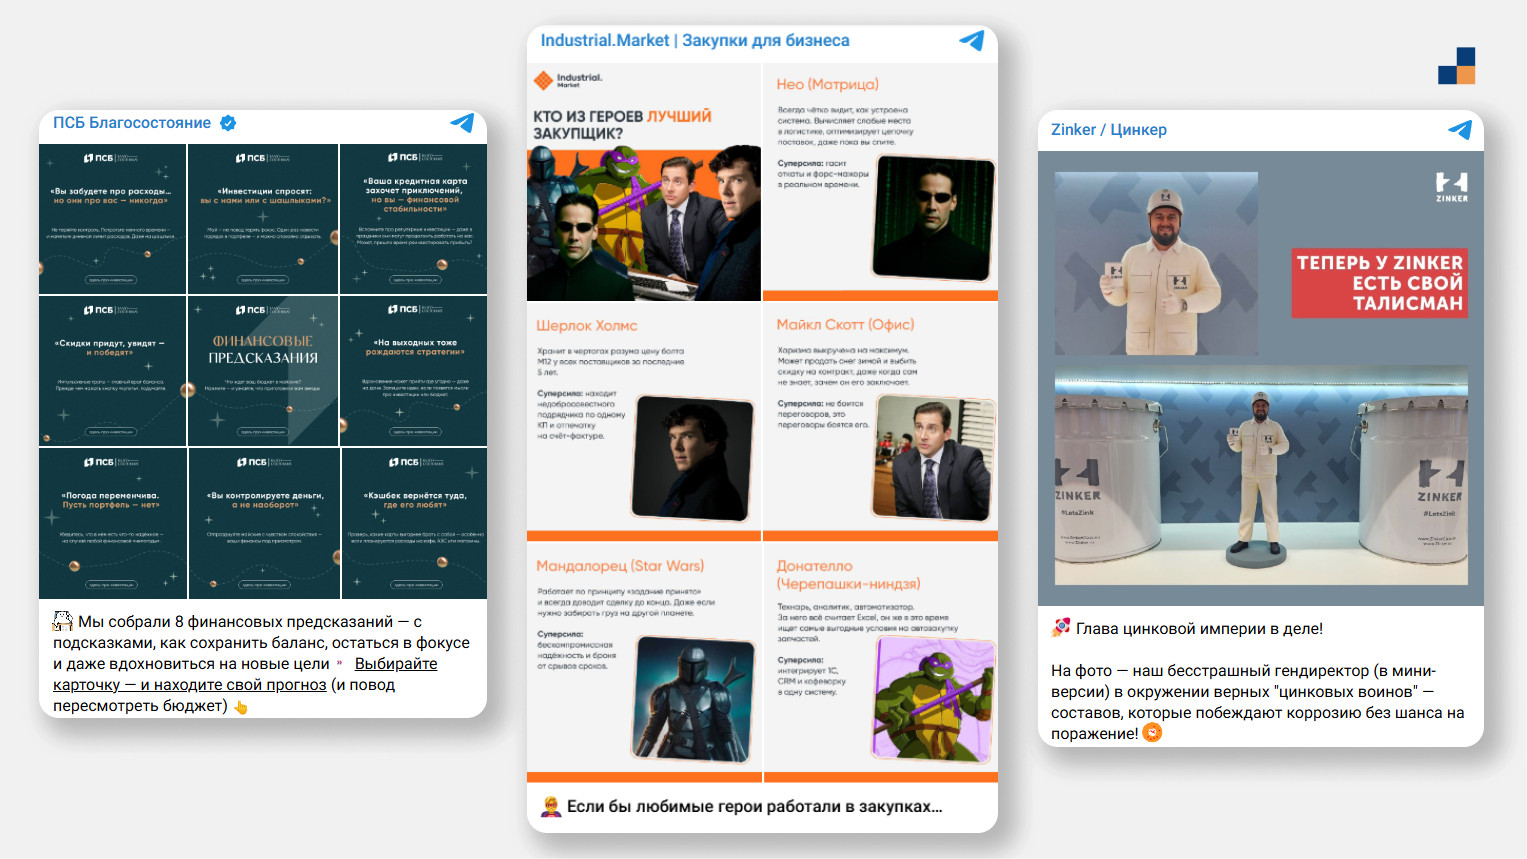1527x859 pixels.
Task: Click the ПСБ logo on the 'Кэшбек вернётся туда' tile
Action: coord(415,462)
